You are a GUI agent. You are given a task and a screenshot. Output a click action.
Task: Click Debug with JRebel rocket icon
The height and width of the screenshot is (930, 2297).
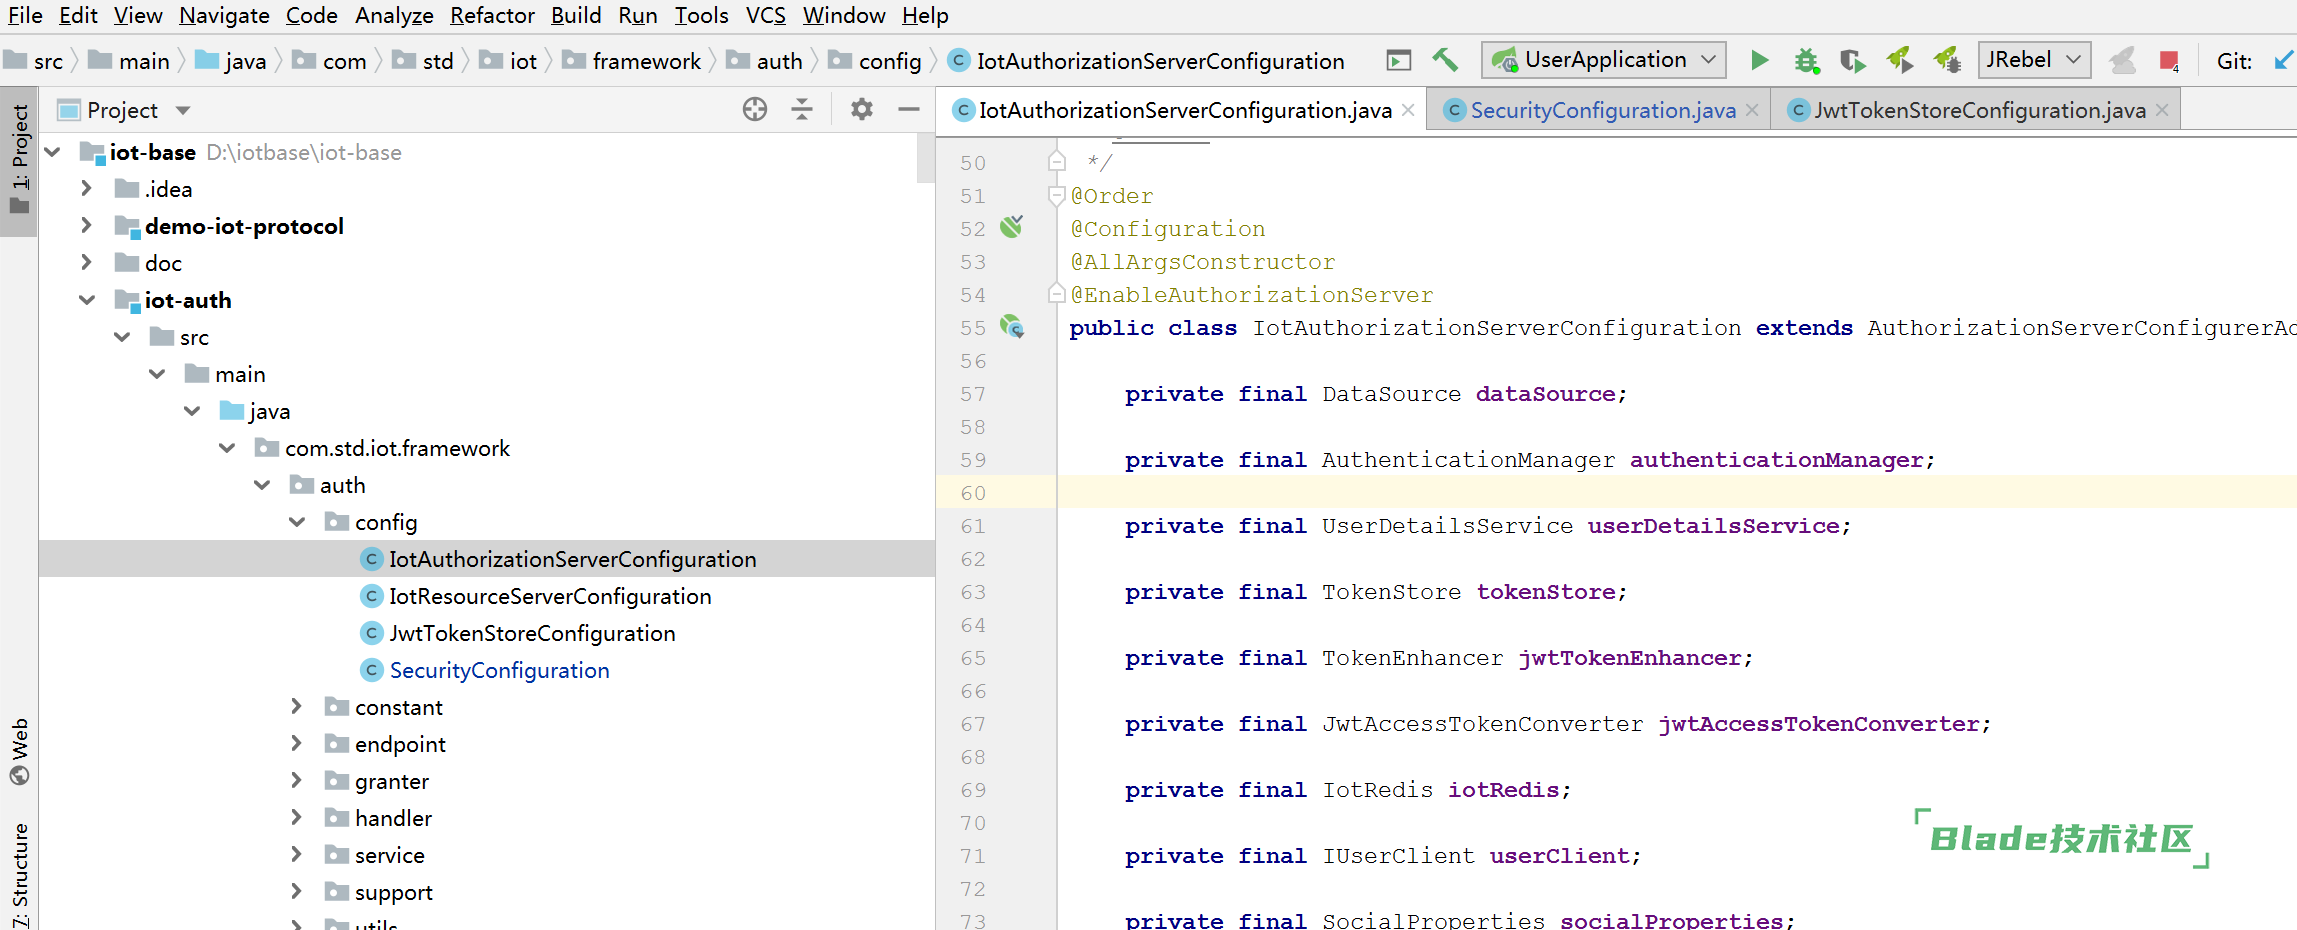point(1947,61)
